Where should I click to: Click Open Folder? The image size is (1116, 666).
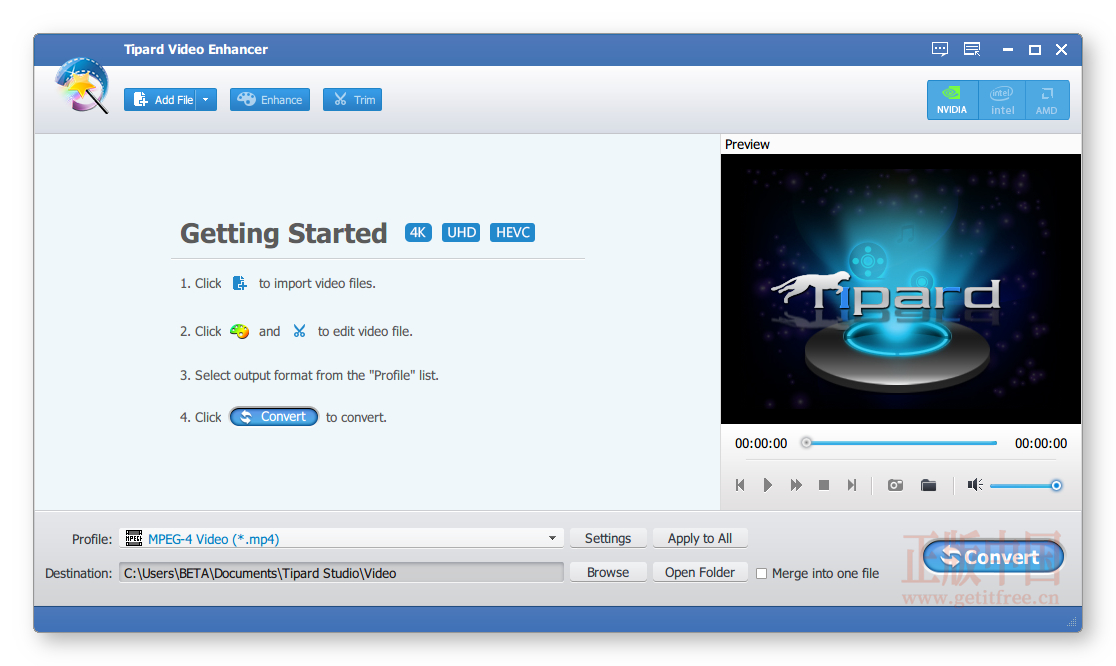(700, 572)
